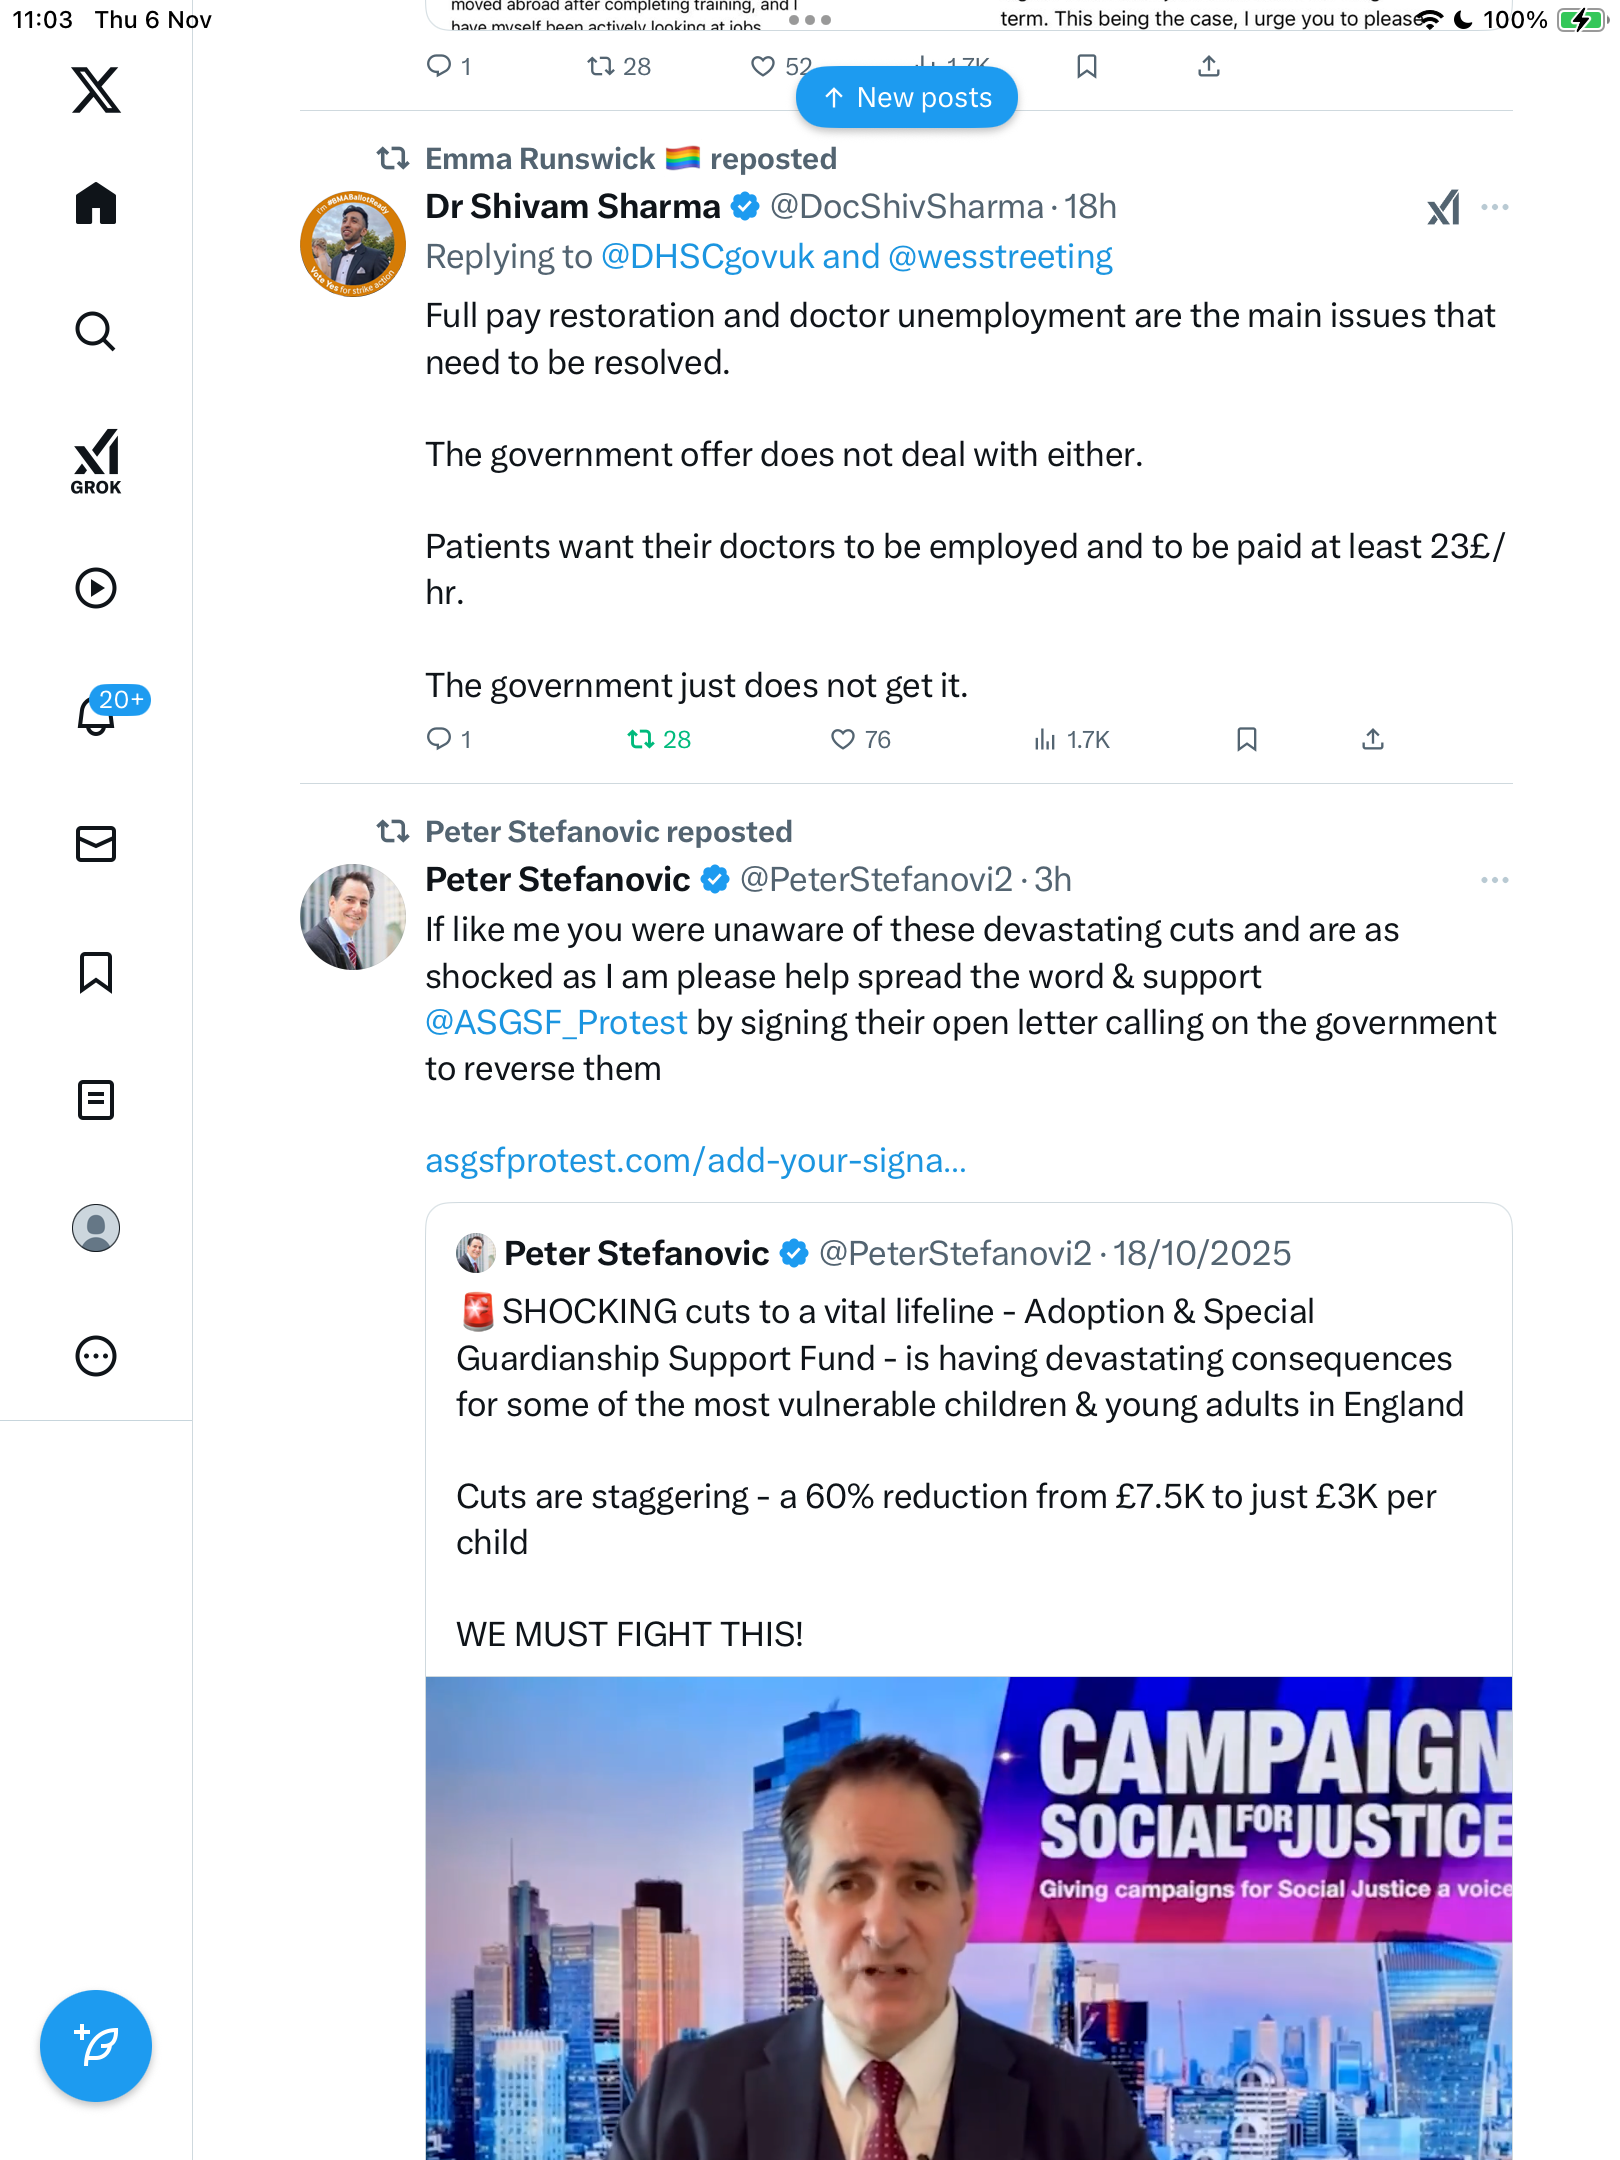Go to the Home tab

coord(96,204)
